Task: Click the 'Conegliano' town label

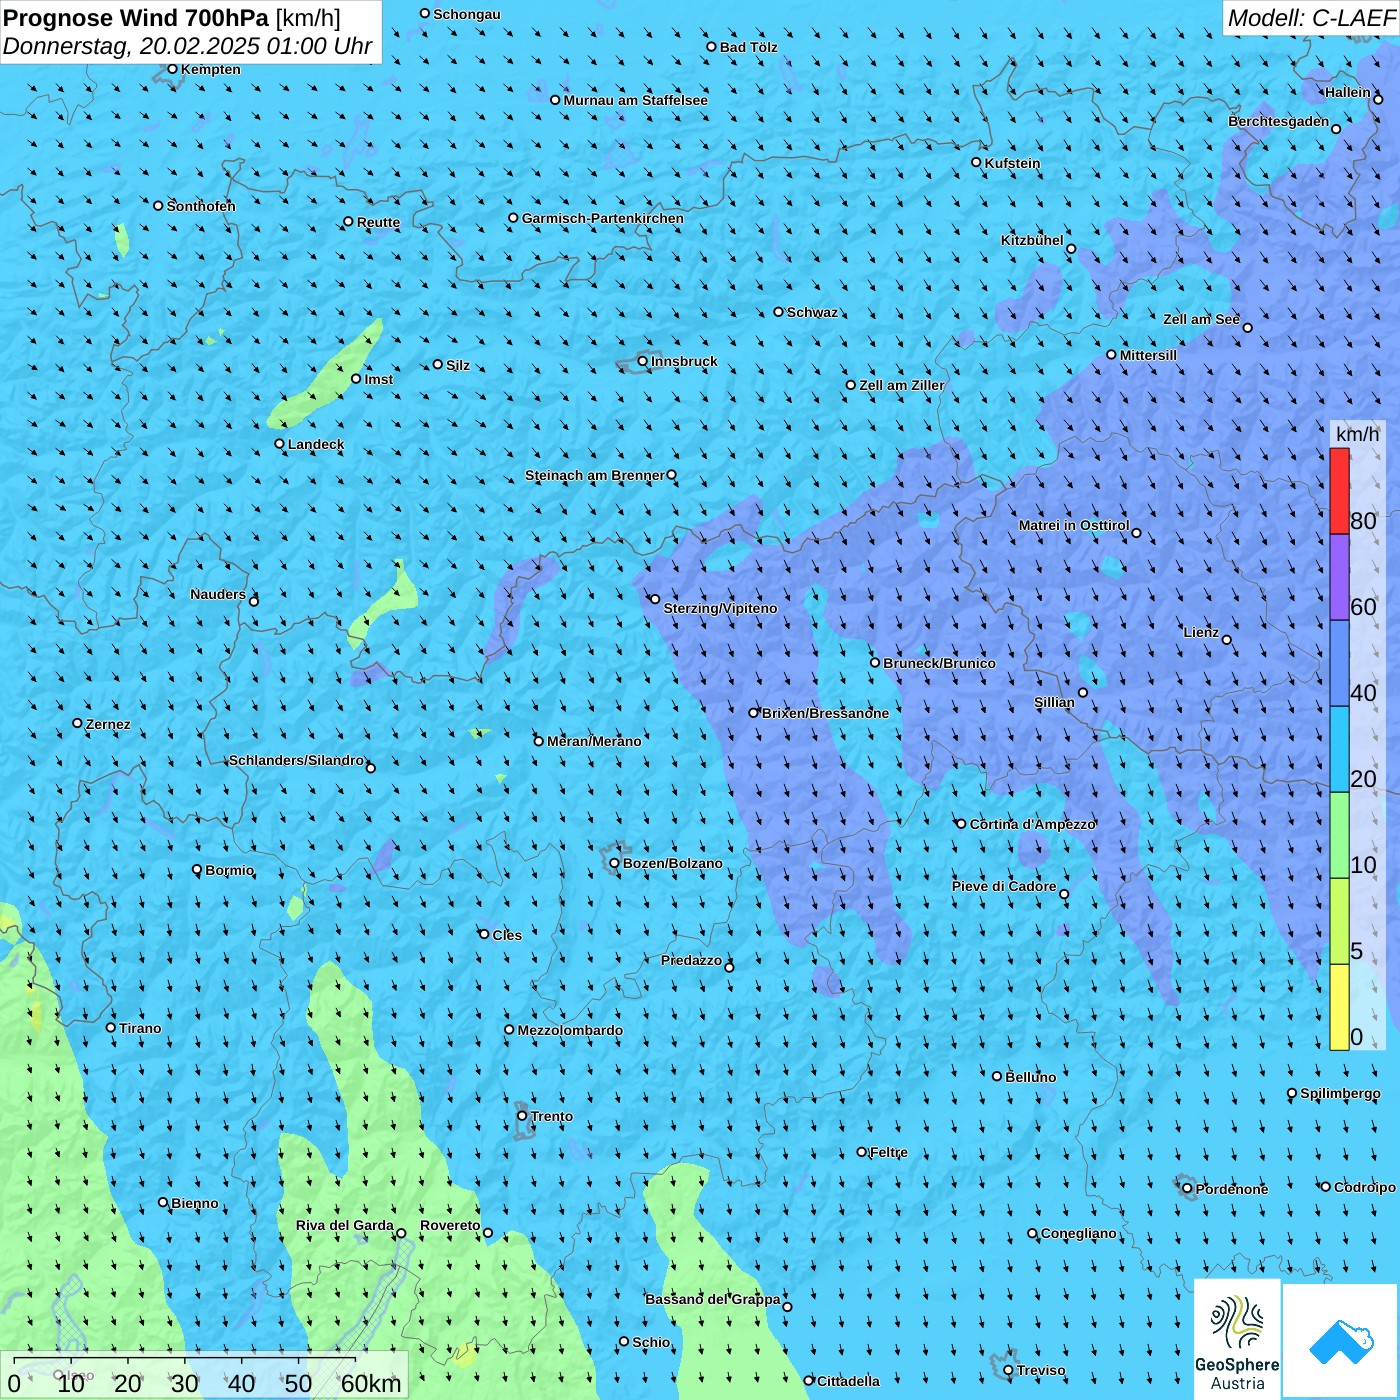Action: click(x=1079, y=1233)
